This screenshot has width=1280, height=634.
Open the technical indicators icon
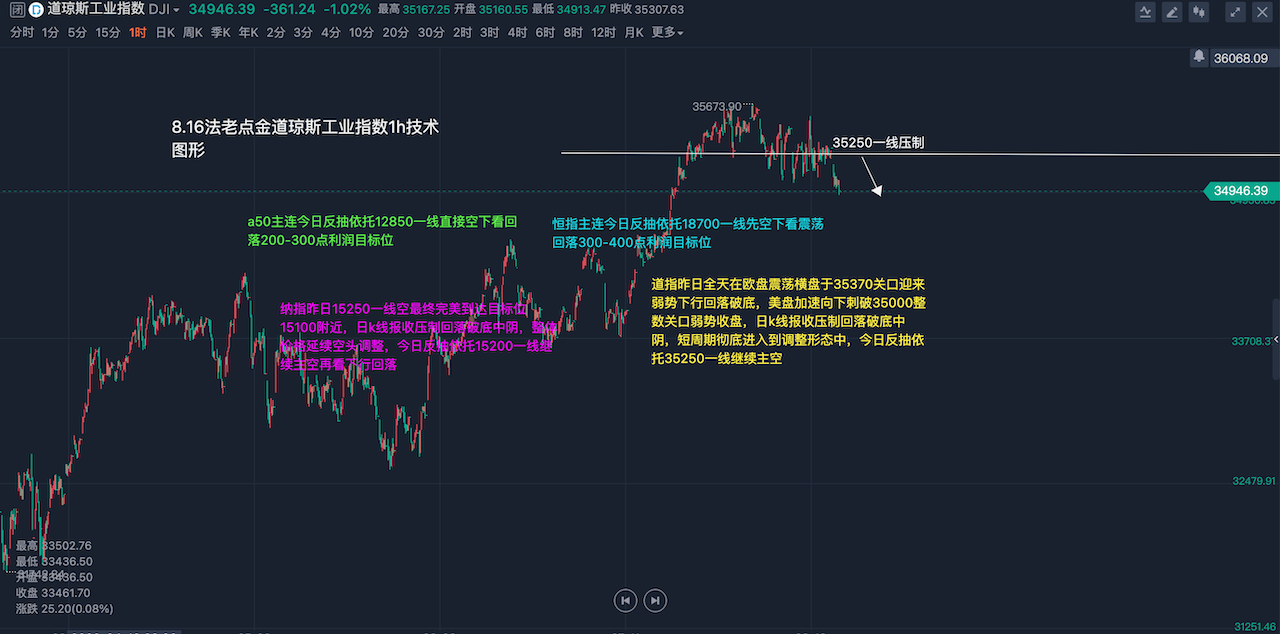[x=1145, y=13]
